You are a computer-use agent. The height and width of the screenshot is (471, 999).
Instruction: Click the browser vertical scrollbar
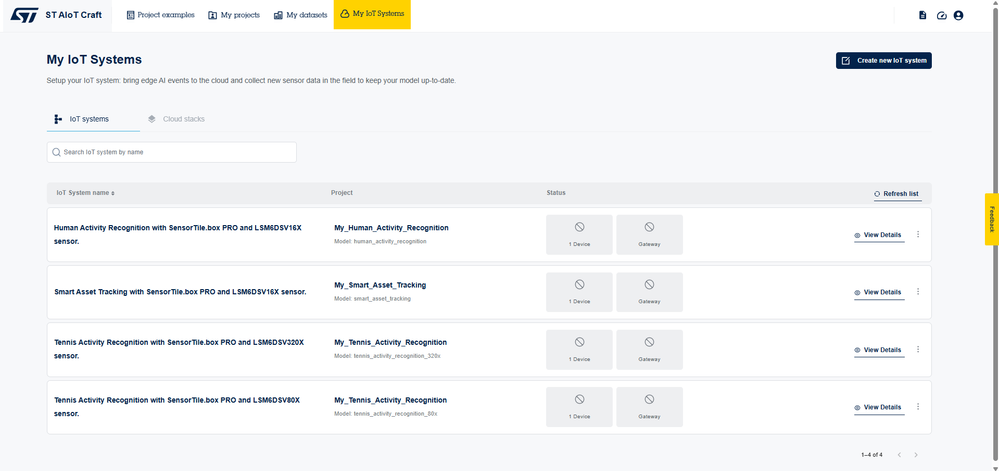[995, 235]
